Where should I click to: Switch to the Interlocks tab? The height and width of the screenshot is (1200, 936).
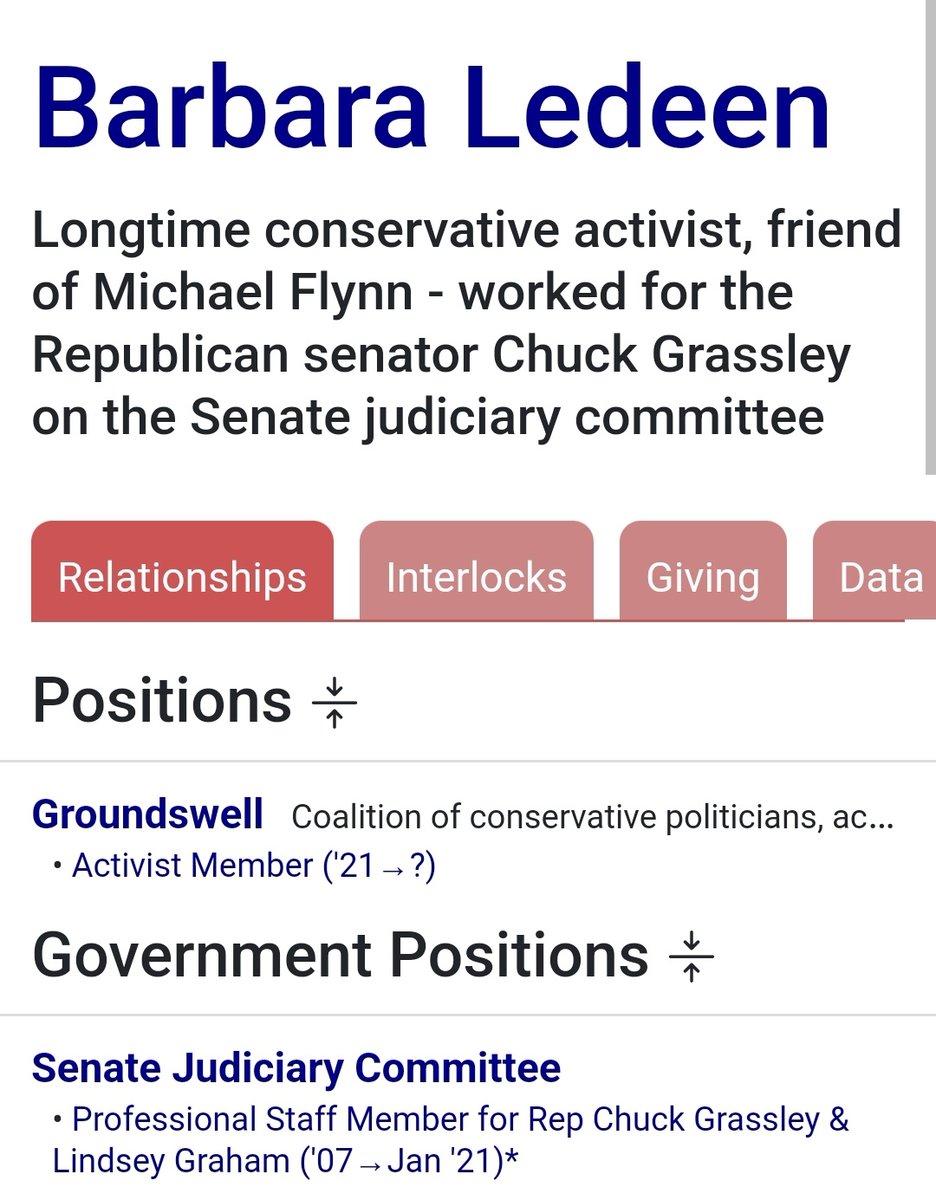pyautogui.click(x=476, y=577)
